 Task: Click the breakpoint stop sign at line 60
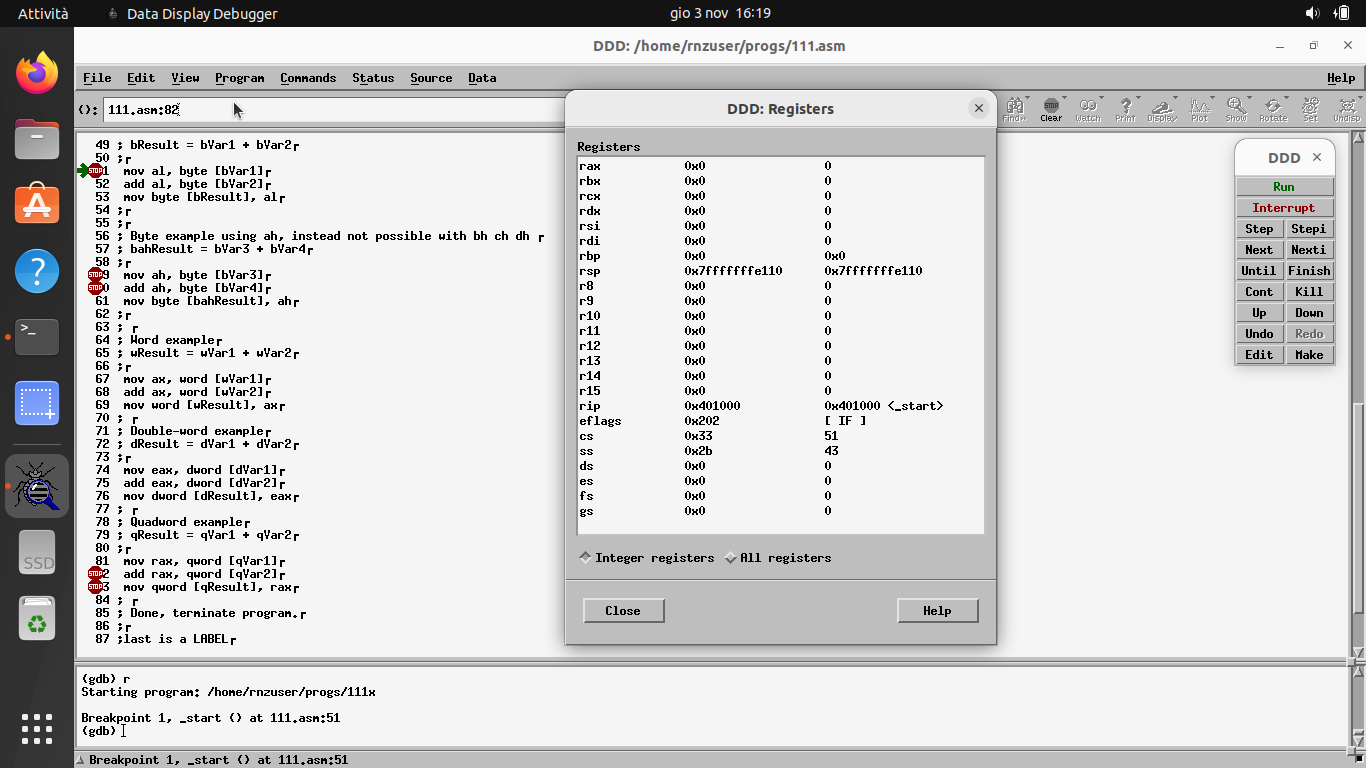(95, 288)
